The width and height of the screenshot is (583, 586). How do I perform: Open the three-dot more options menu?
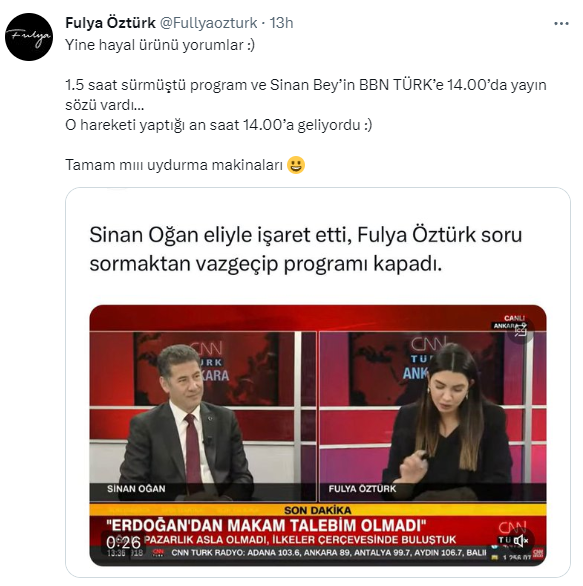point(561,24)
